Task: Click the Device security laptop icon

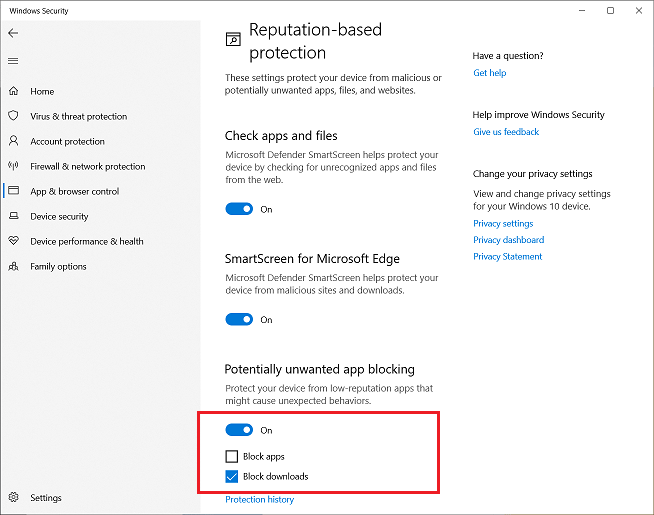Action: 13,216
